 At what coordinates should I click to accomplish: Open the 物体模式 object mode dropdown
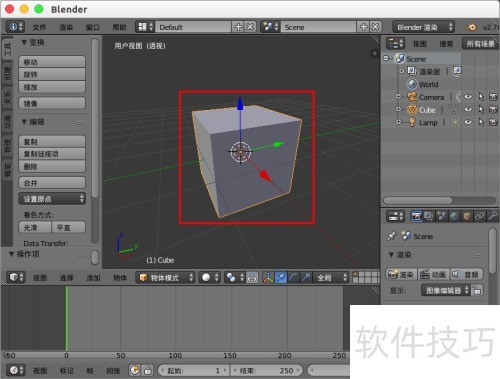click(x=166, y=277)
